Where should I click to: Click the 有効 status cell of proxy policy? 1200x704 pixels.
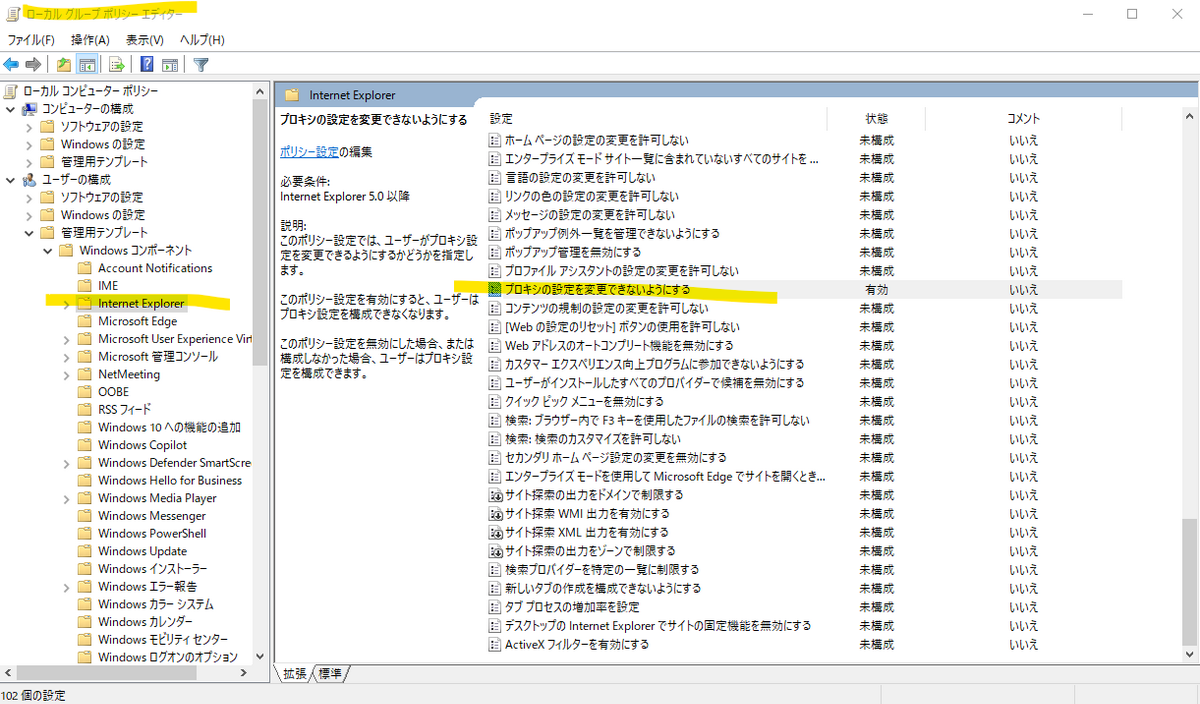(876, 289)
